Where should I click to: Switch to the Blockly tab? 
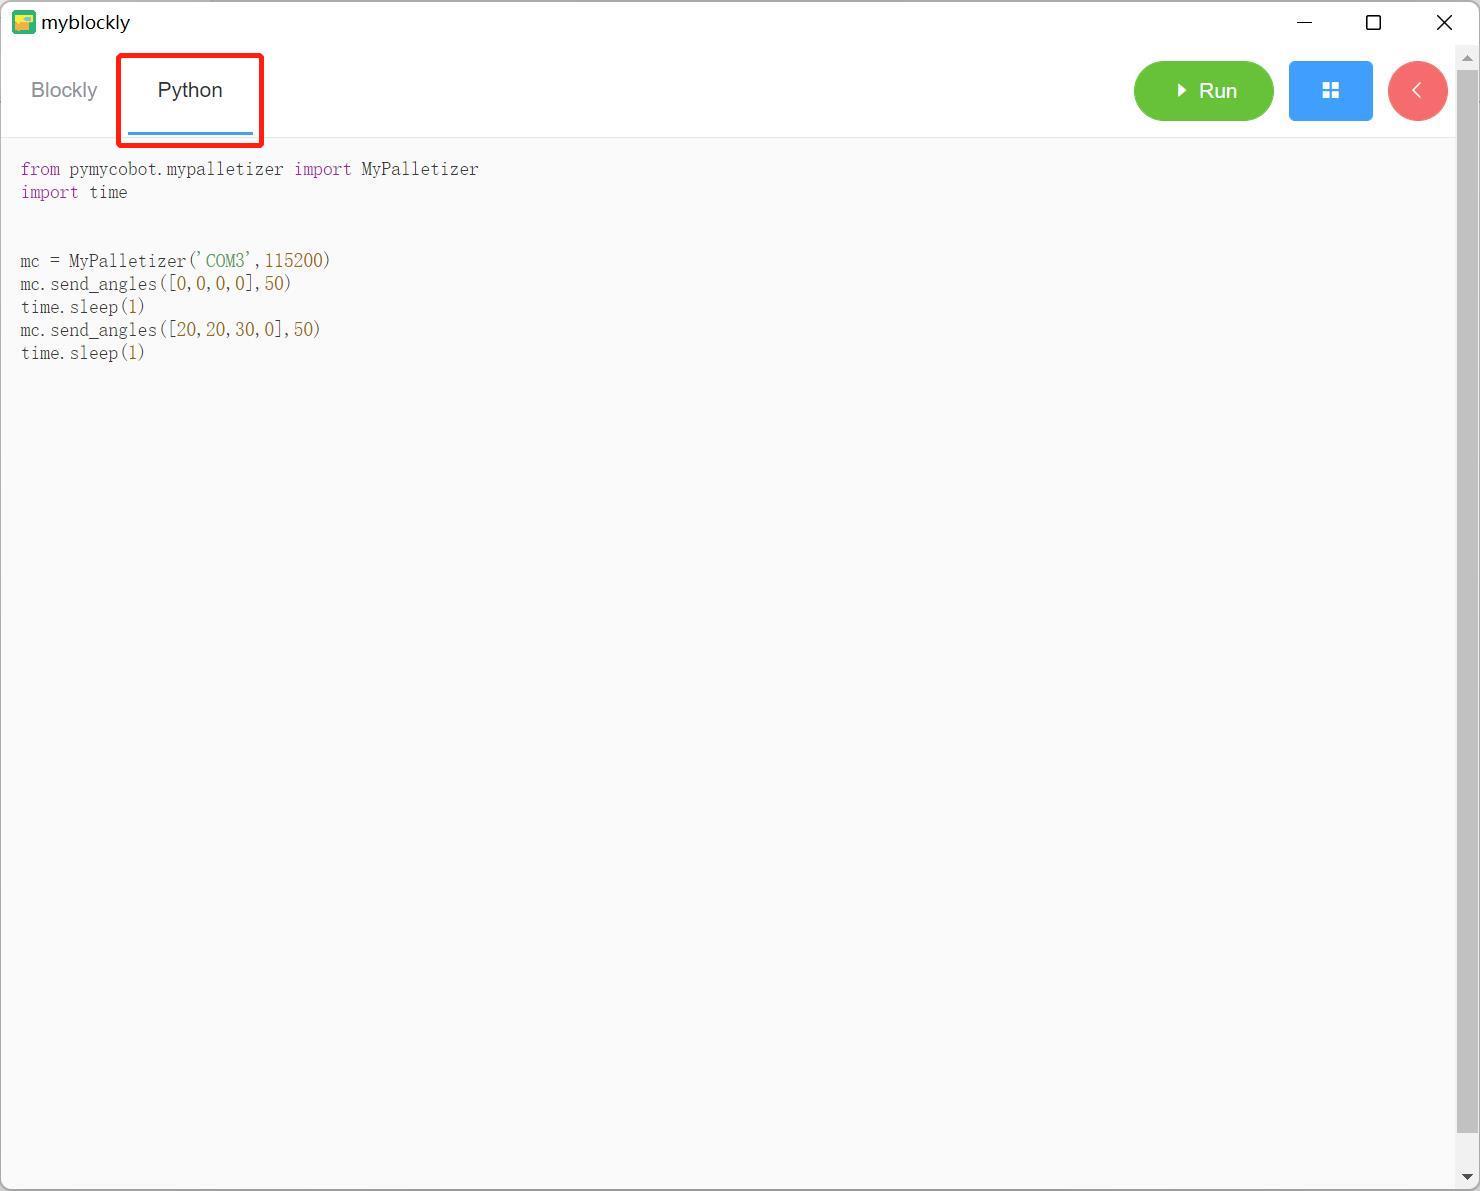[64, 90]
